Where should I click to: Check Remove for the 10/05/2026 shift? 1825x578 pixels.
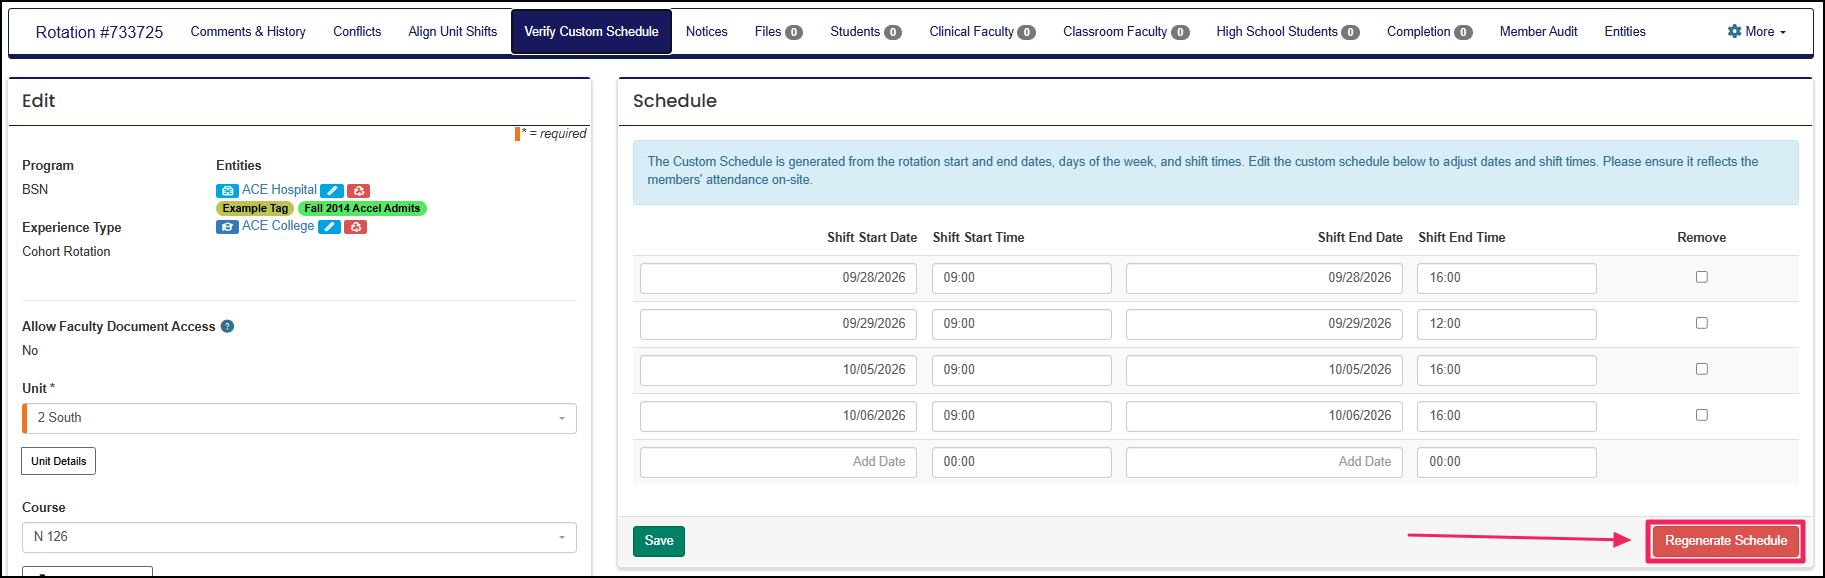tap(1701, 369)
